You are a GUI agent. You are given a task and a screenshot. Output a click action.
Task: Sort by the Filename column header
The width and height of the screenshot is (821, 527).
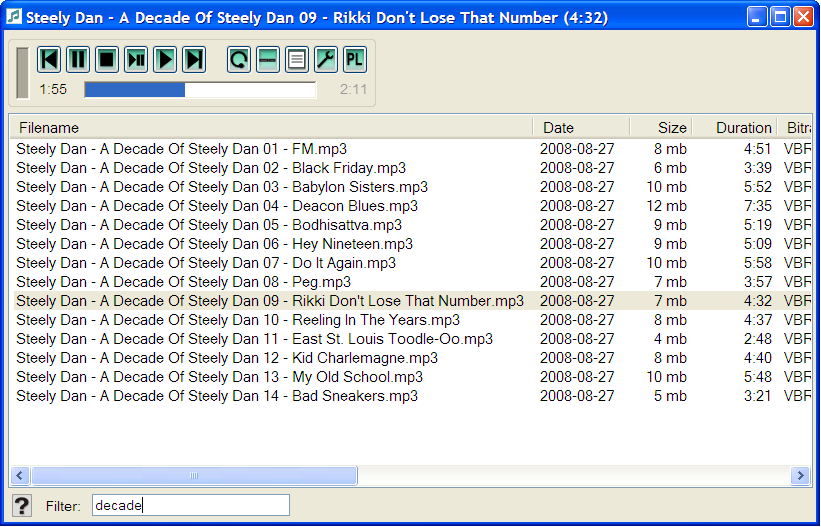coord(271,128)
